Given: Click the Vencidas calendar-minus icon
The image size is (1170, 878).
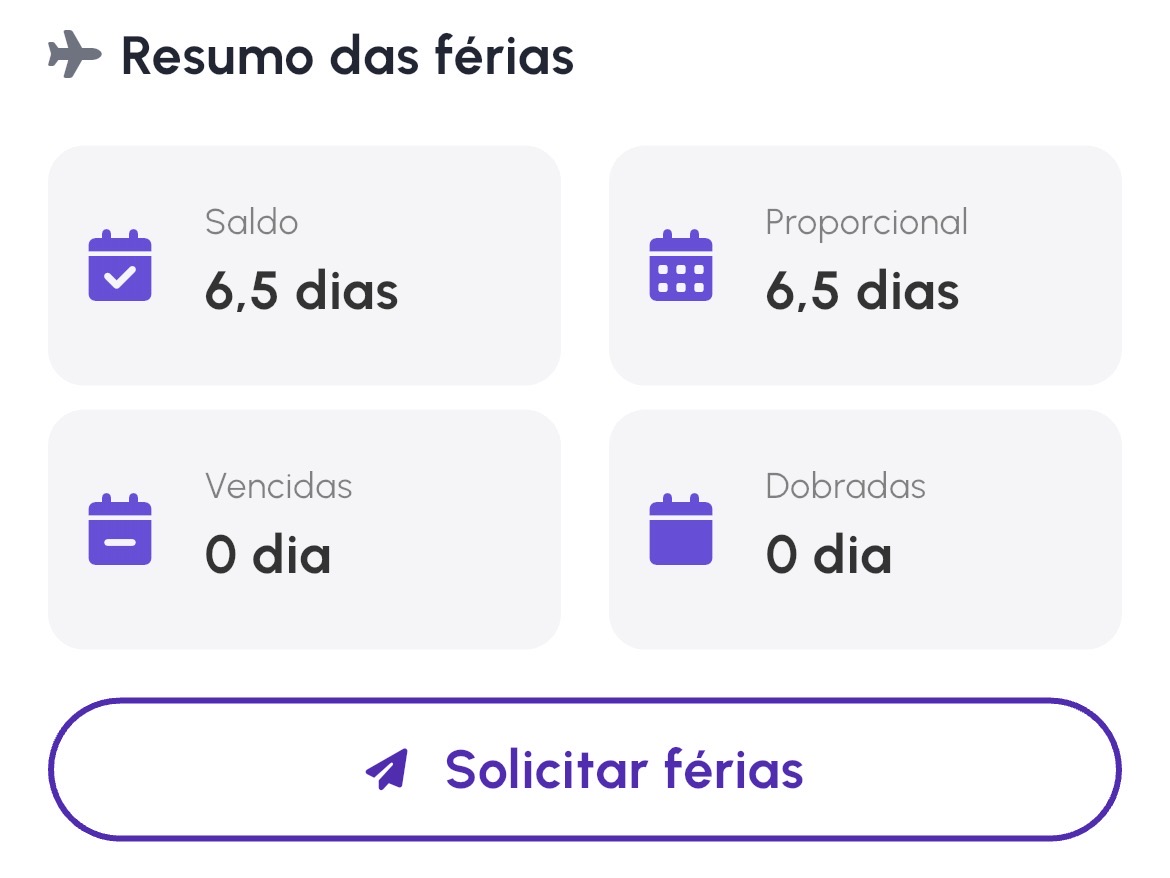Looking at the screenshot, I should tap(120, 530).
